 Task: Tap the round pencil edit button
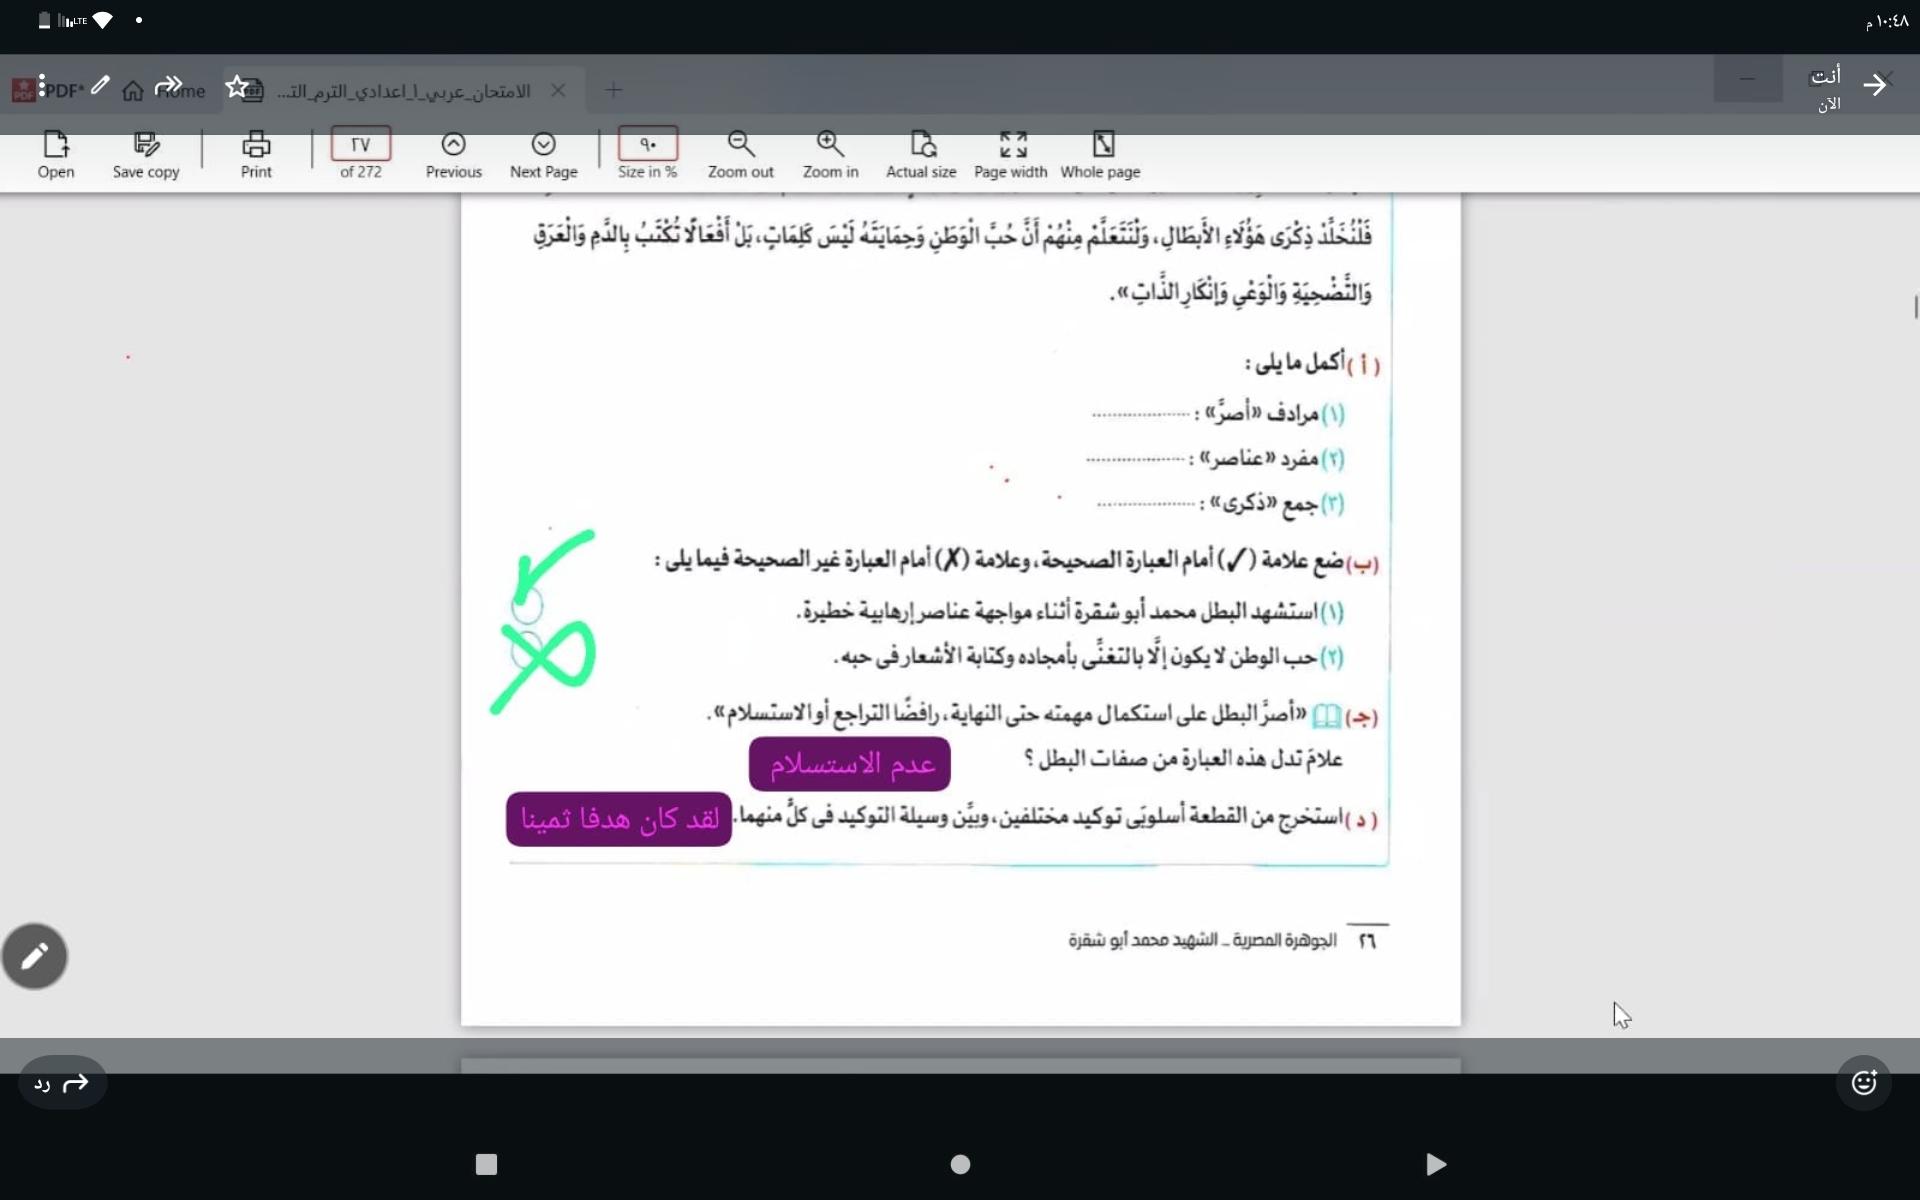[35, 956]
